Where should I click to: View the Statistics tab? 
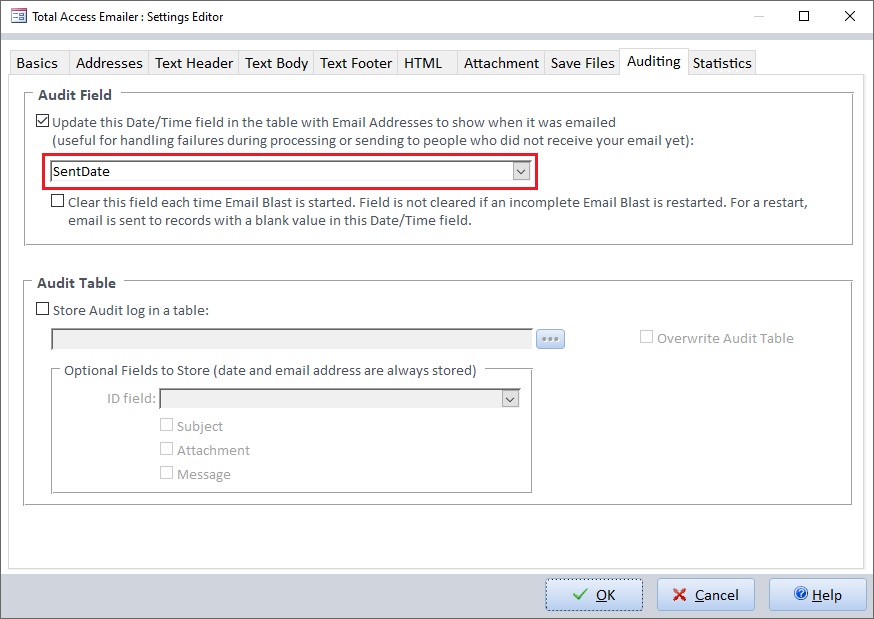[x=722, y=63]
